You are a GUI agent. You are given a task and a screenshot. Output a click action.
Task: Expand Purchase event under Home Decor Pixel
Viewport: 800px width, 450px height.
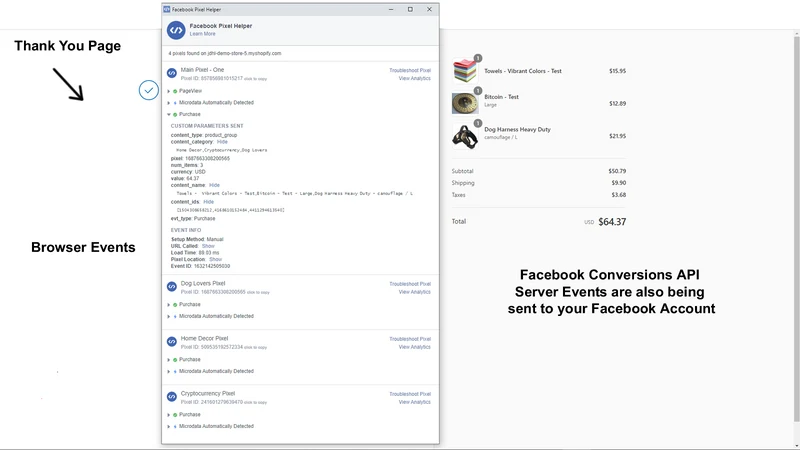click(169, 360)
